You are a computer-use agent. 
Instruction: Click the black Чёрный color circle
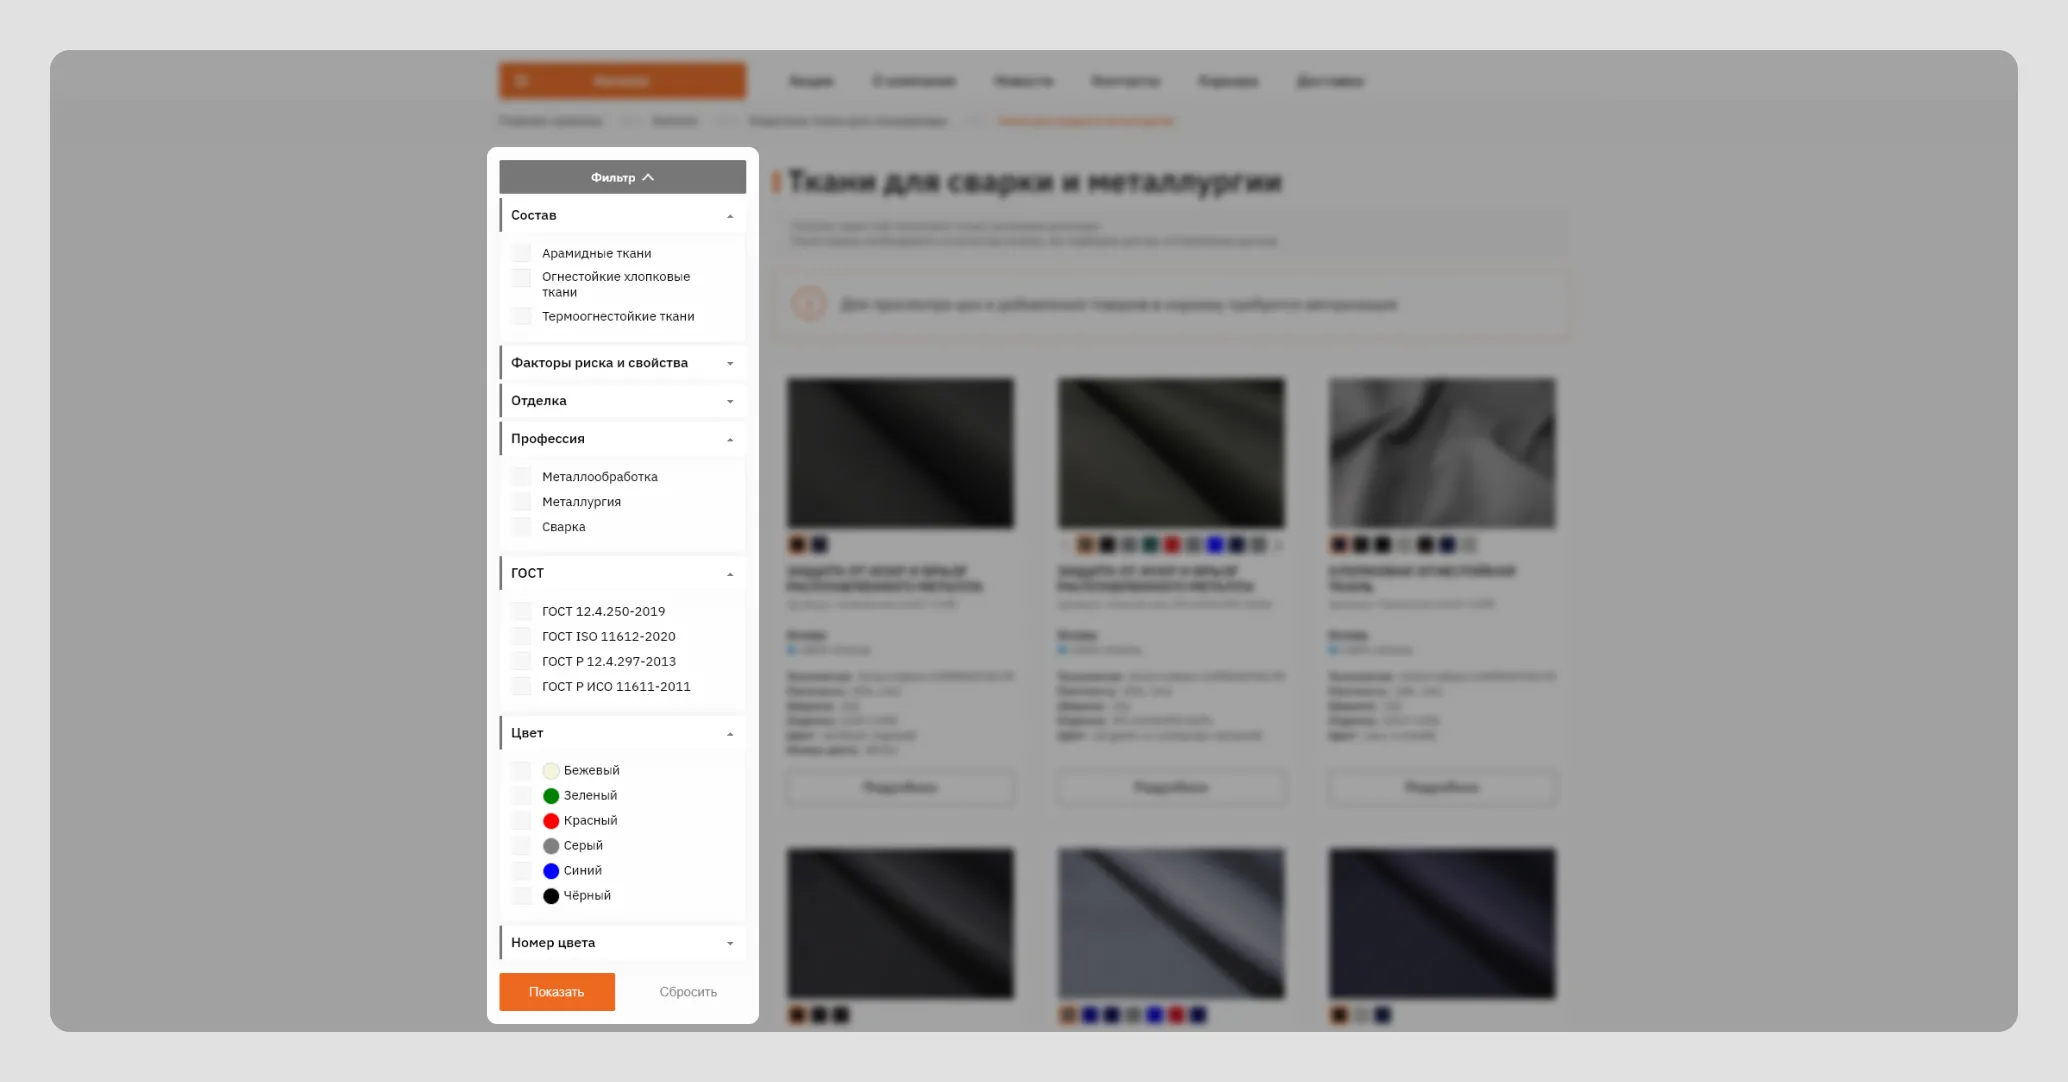point(551,896)
